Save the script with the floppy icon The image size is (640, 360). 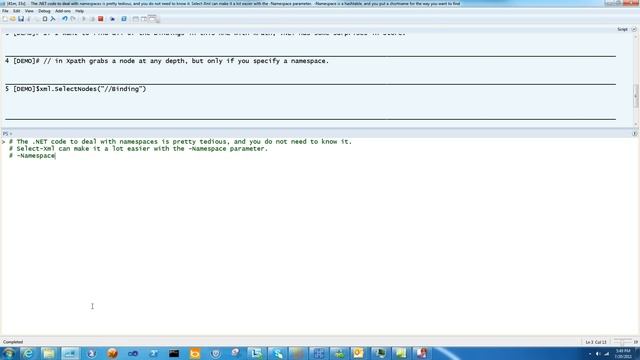[x=21, y=19]
